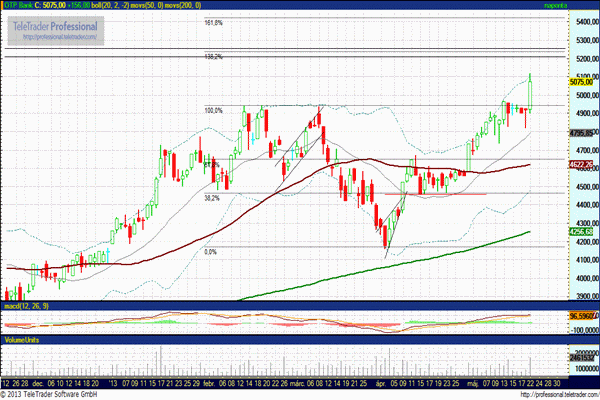
Task: Click the 5400,00 price axis label
Action: click(587, 22)
